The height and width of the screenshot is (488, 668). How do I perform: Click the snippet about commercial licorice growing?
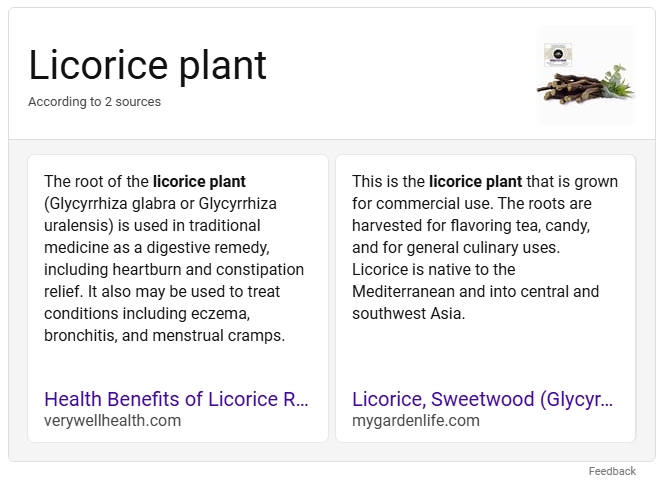pyautogui.click(x=485, y=247)
